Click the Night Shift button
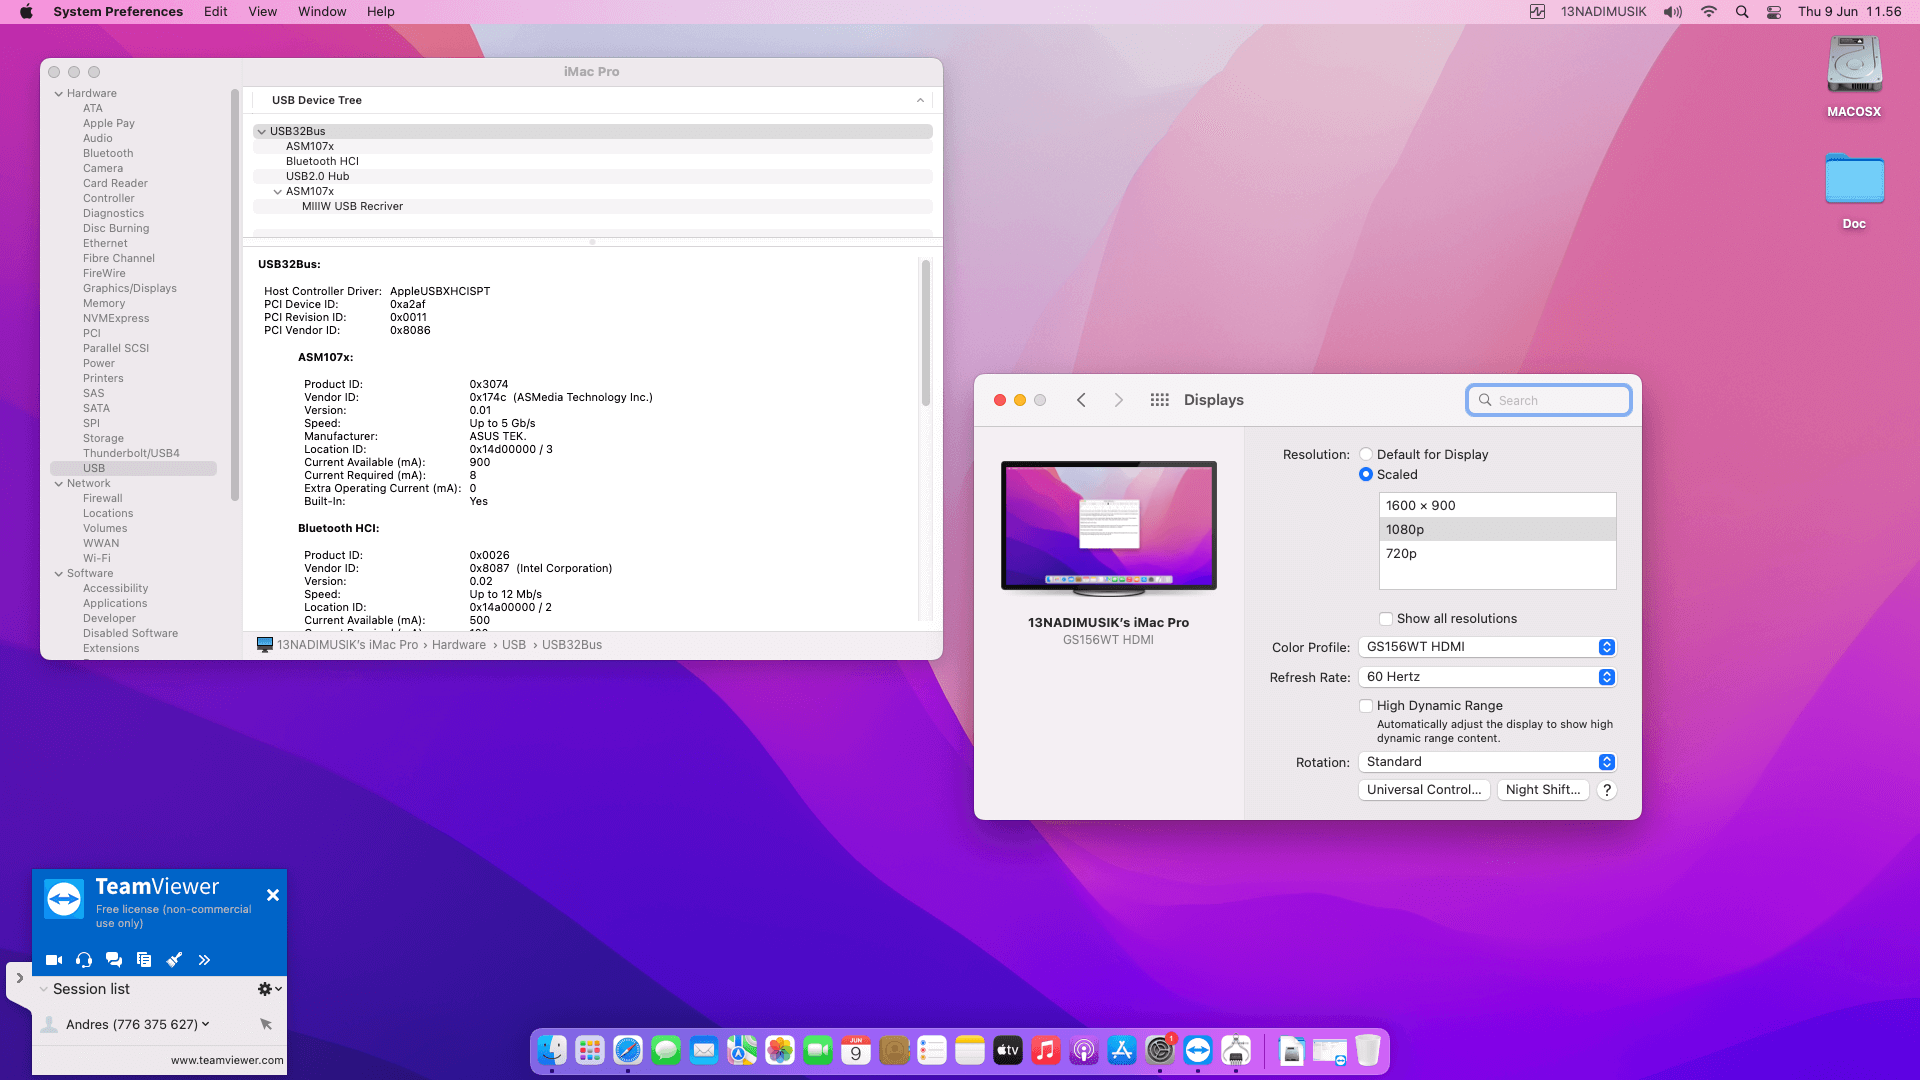Screen dimensions: 1920x1080 click(1543, 790)
